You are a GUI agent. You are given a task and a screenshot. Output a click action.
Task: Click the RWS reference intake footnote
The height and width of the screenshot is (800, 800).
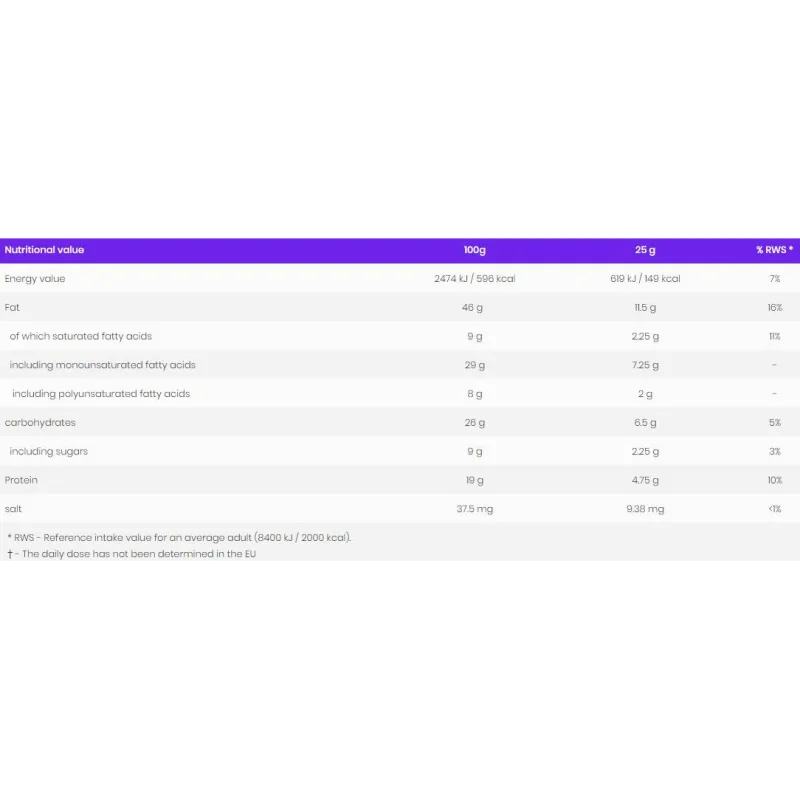pos(180,538)
